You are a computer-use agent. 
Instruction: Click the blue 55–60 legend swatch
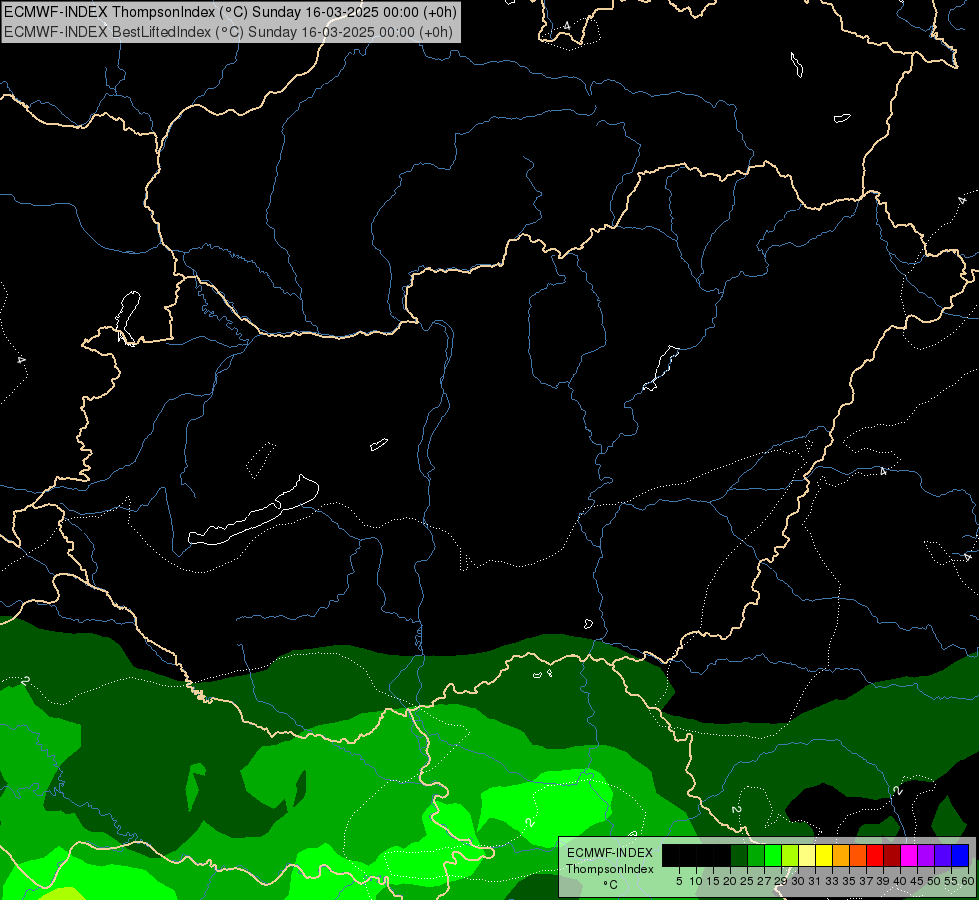click(x=960, y=856)
